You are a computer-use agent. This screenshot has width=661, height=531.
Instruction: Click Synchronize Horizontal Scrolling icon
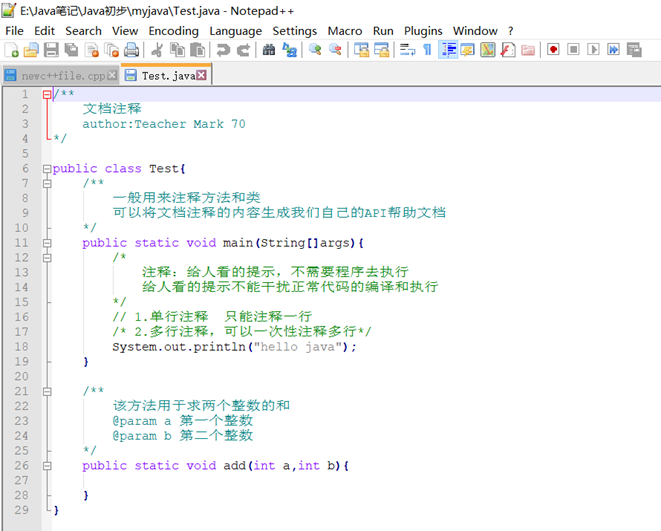pyautogui.click(x=382, y=50)
